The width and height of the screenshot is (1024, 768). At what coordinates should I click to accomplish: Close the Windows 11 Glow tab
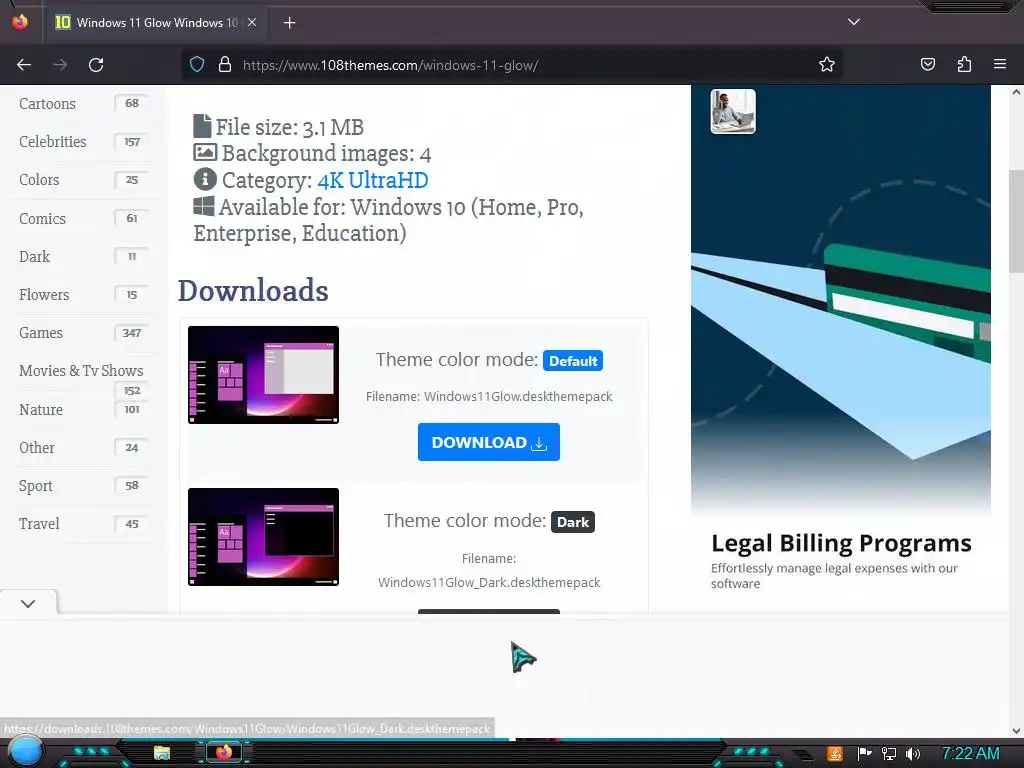coord(252,22)
